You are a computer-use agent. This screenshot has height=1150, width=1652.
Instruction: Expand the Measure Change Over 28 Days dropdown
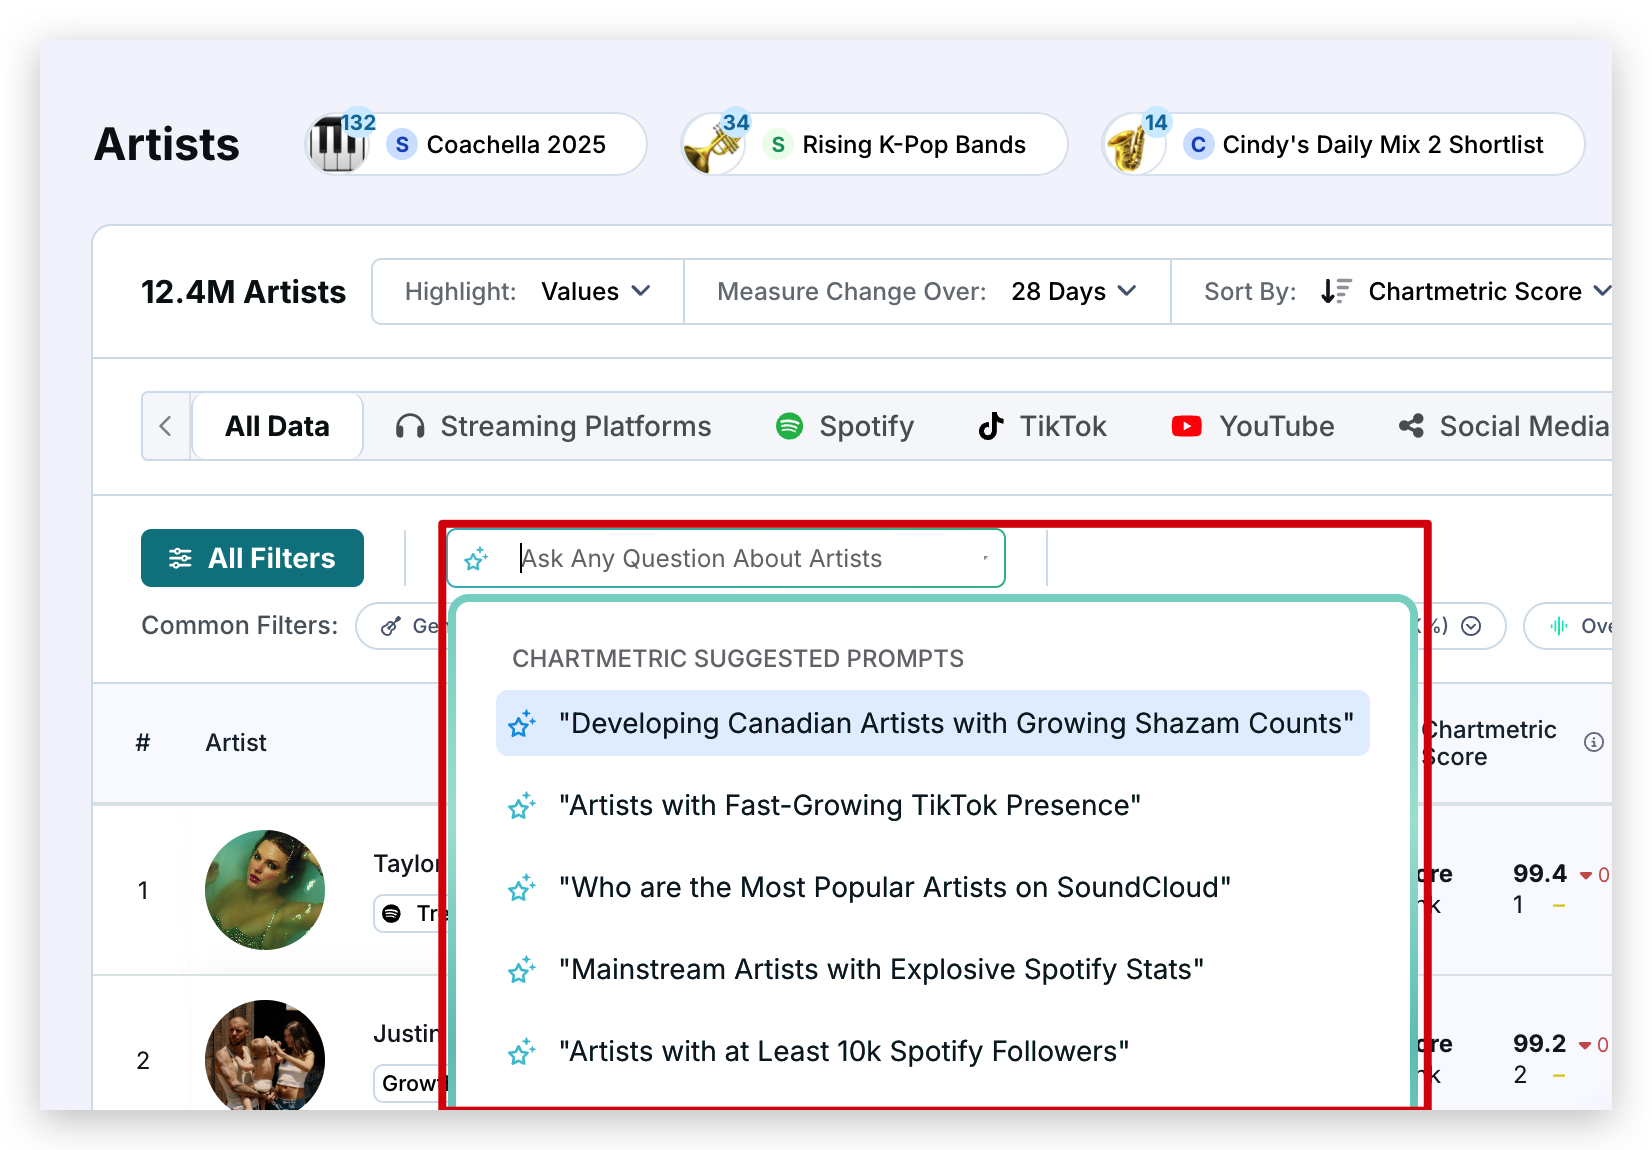pyautogui.click(x=1073, y=291)
